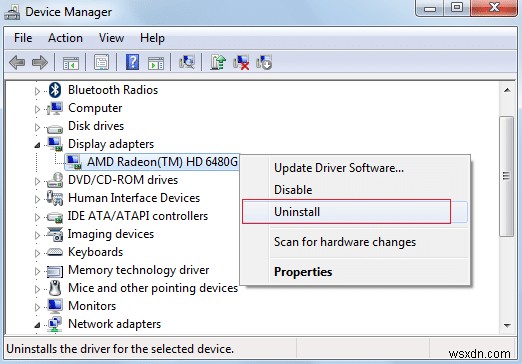This screenshot has width=522, height=364.
Task: Open the Action menu
Action: click(65, 38)
